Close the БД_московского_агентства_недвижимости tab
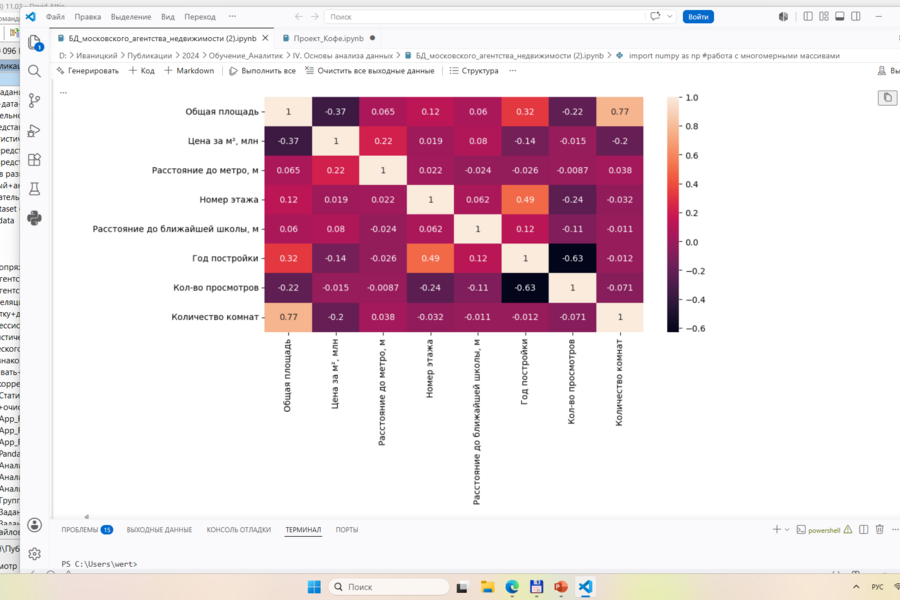The width and height of the screenshot is (900, 600). click(x=265, y=38)
